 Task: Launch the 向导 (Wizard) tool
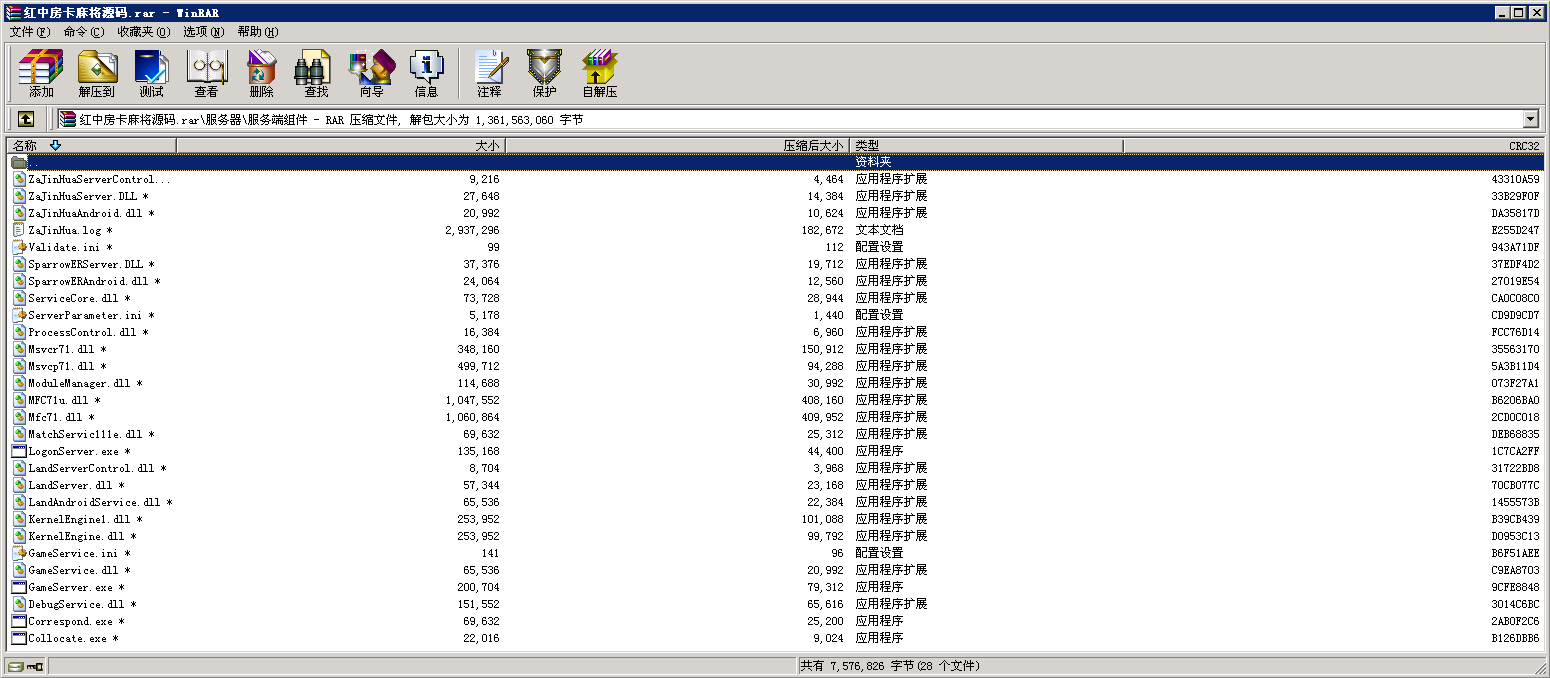[371, 74]
